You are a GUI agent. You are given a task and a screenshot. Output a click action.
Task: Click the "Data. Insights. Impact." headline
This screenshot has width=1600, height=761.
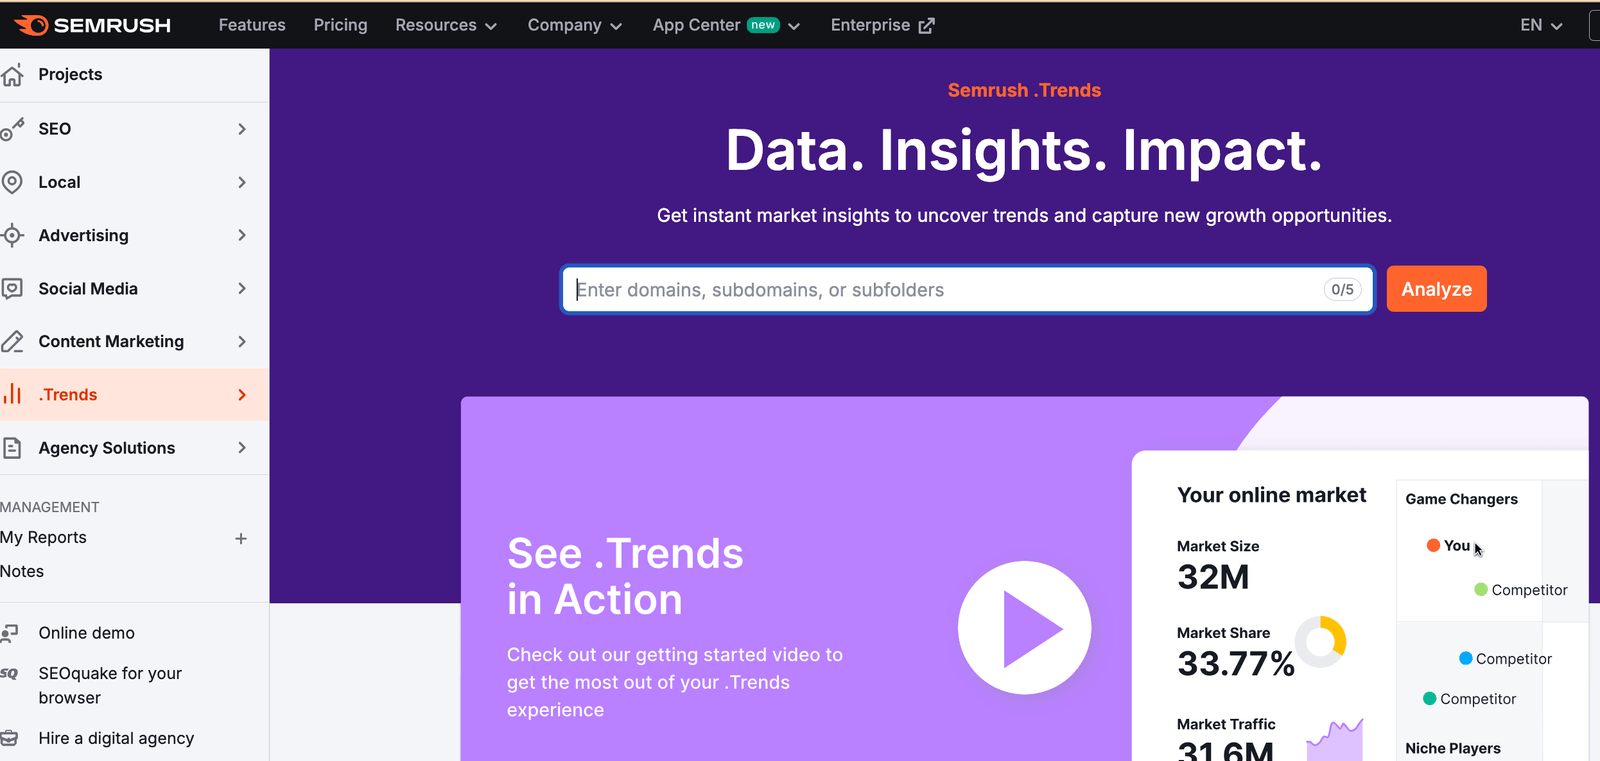(1024, 151)
